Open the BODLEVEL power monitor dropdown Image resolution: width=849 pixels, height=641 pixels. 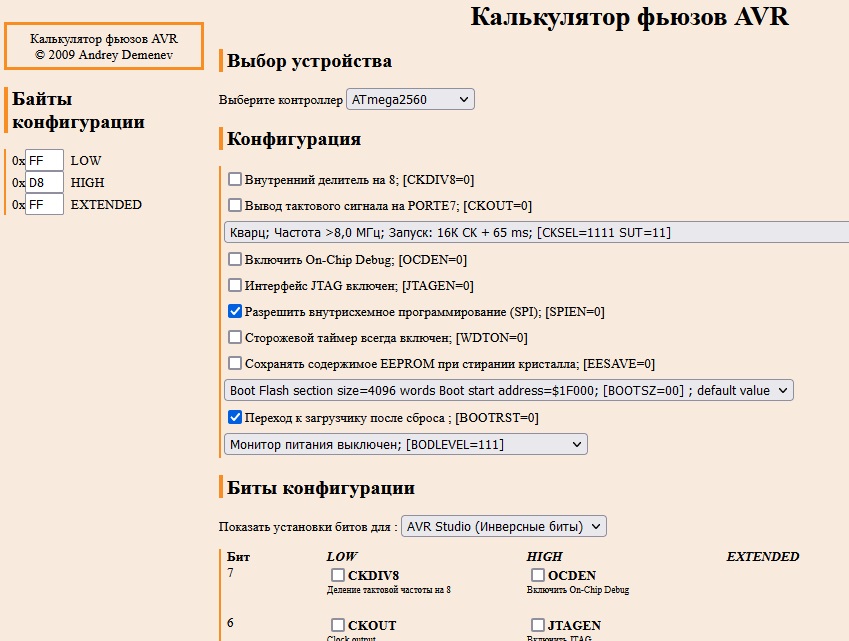point(406,444)
